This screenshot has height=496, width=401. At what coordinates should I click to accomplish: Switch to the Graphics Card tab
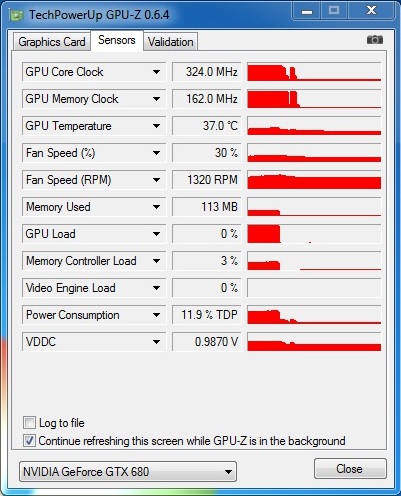coord(52,42)
